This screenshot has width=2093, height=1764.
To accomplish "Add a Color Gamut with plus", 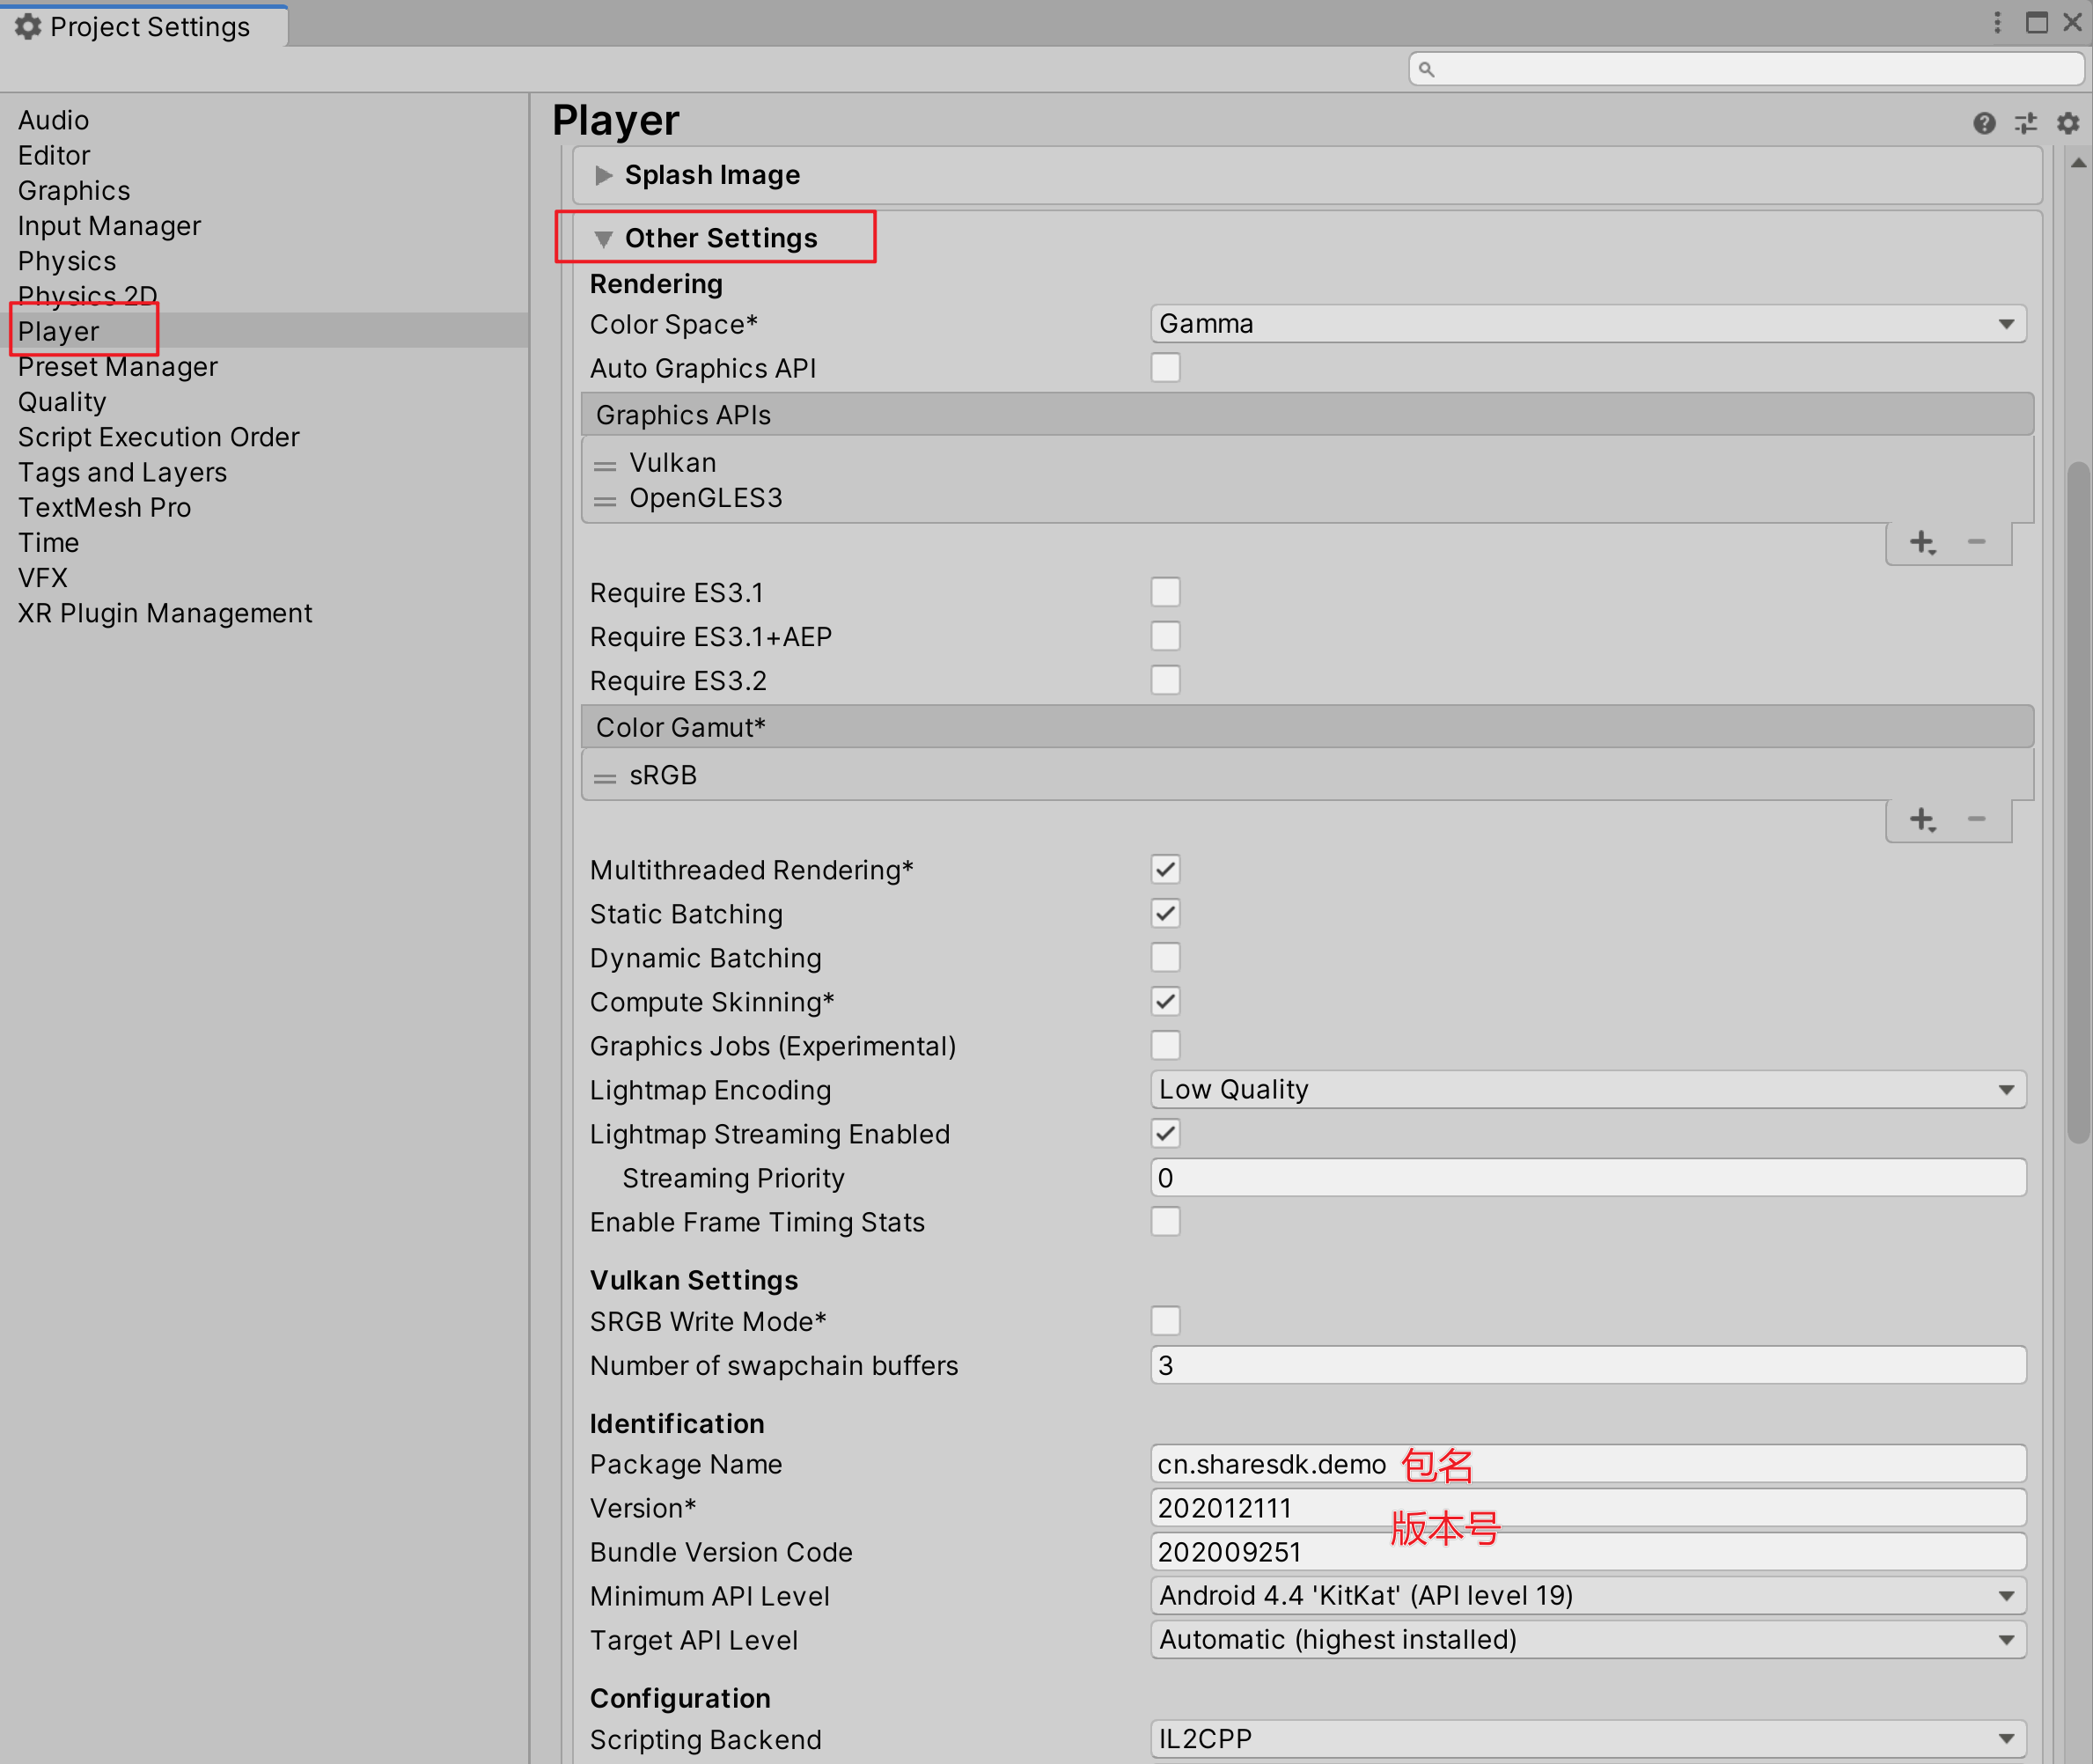I will click(x=1922, y=820).
